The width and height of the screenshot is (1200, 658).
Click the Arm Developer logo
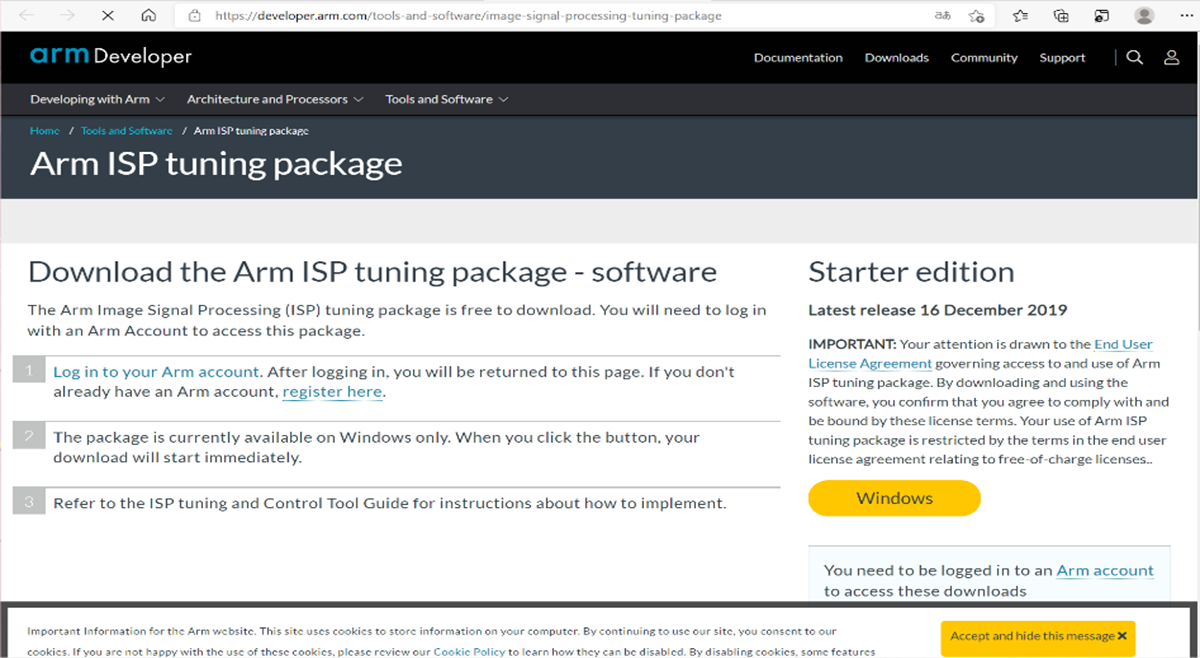point(110,57)
